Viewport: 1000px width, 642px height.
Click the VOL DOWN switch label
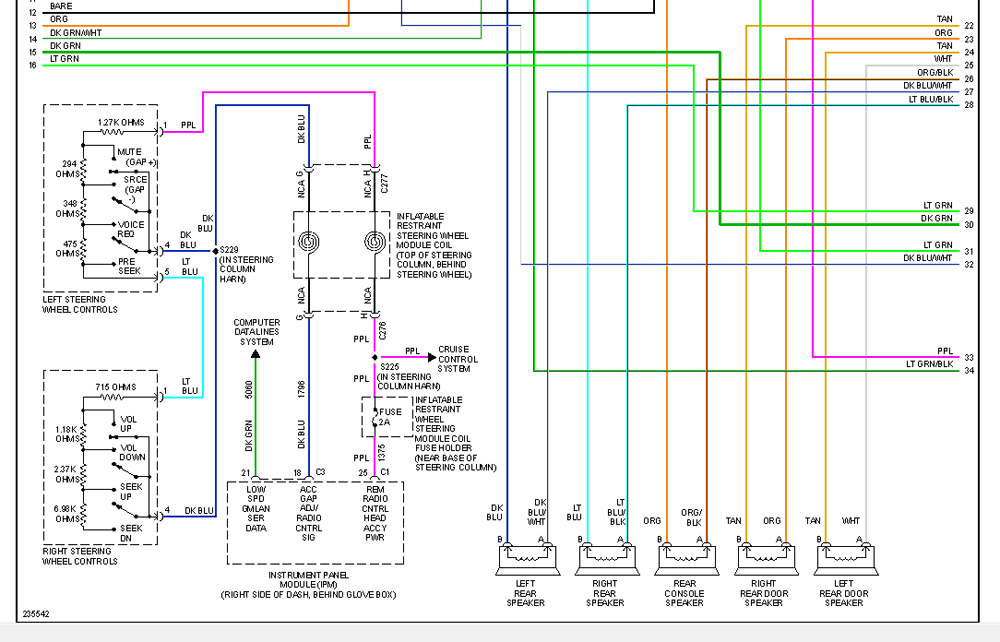coord(133,453)
